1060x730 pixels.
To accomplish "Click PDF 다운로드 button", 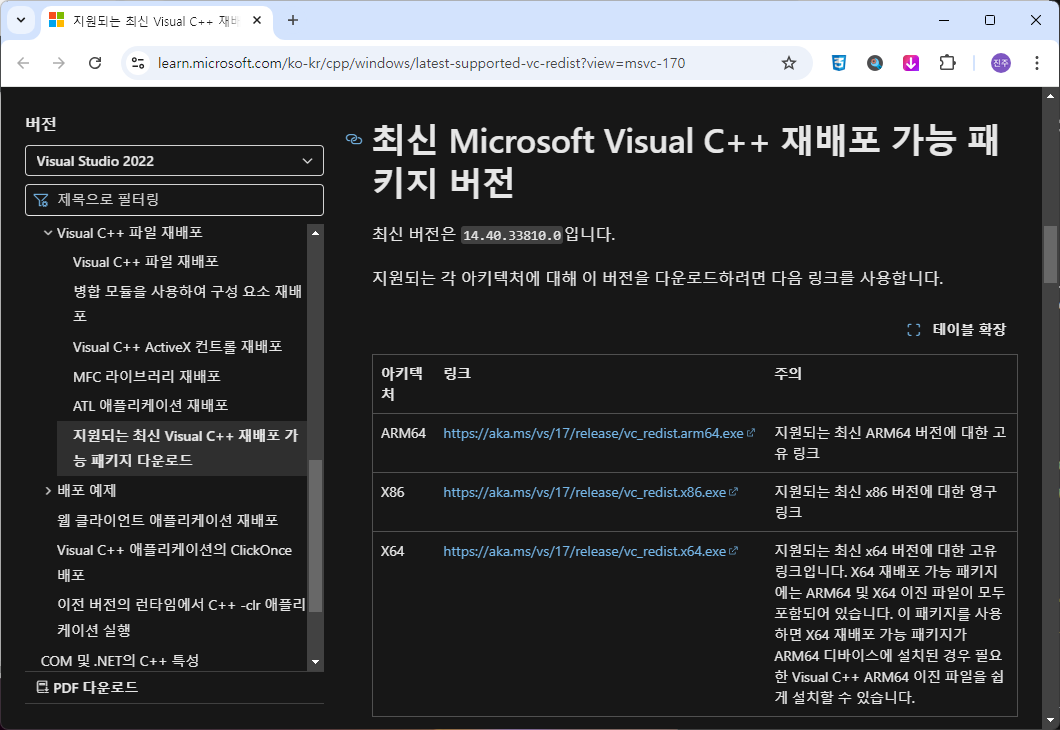I will tap(87, 687).
